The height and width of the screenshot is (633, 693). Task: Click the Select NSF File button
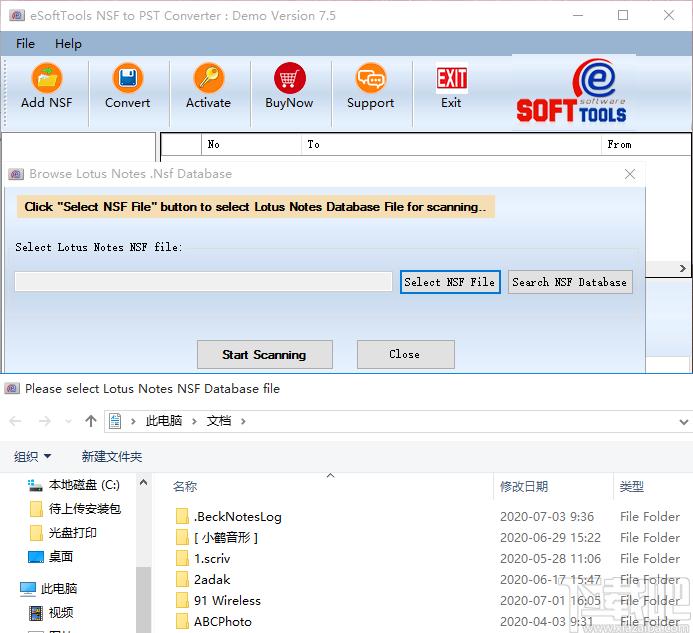click(450, 282)
